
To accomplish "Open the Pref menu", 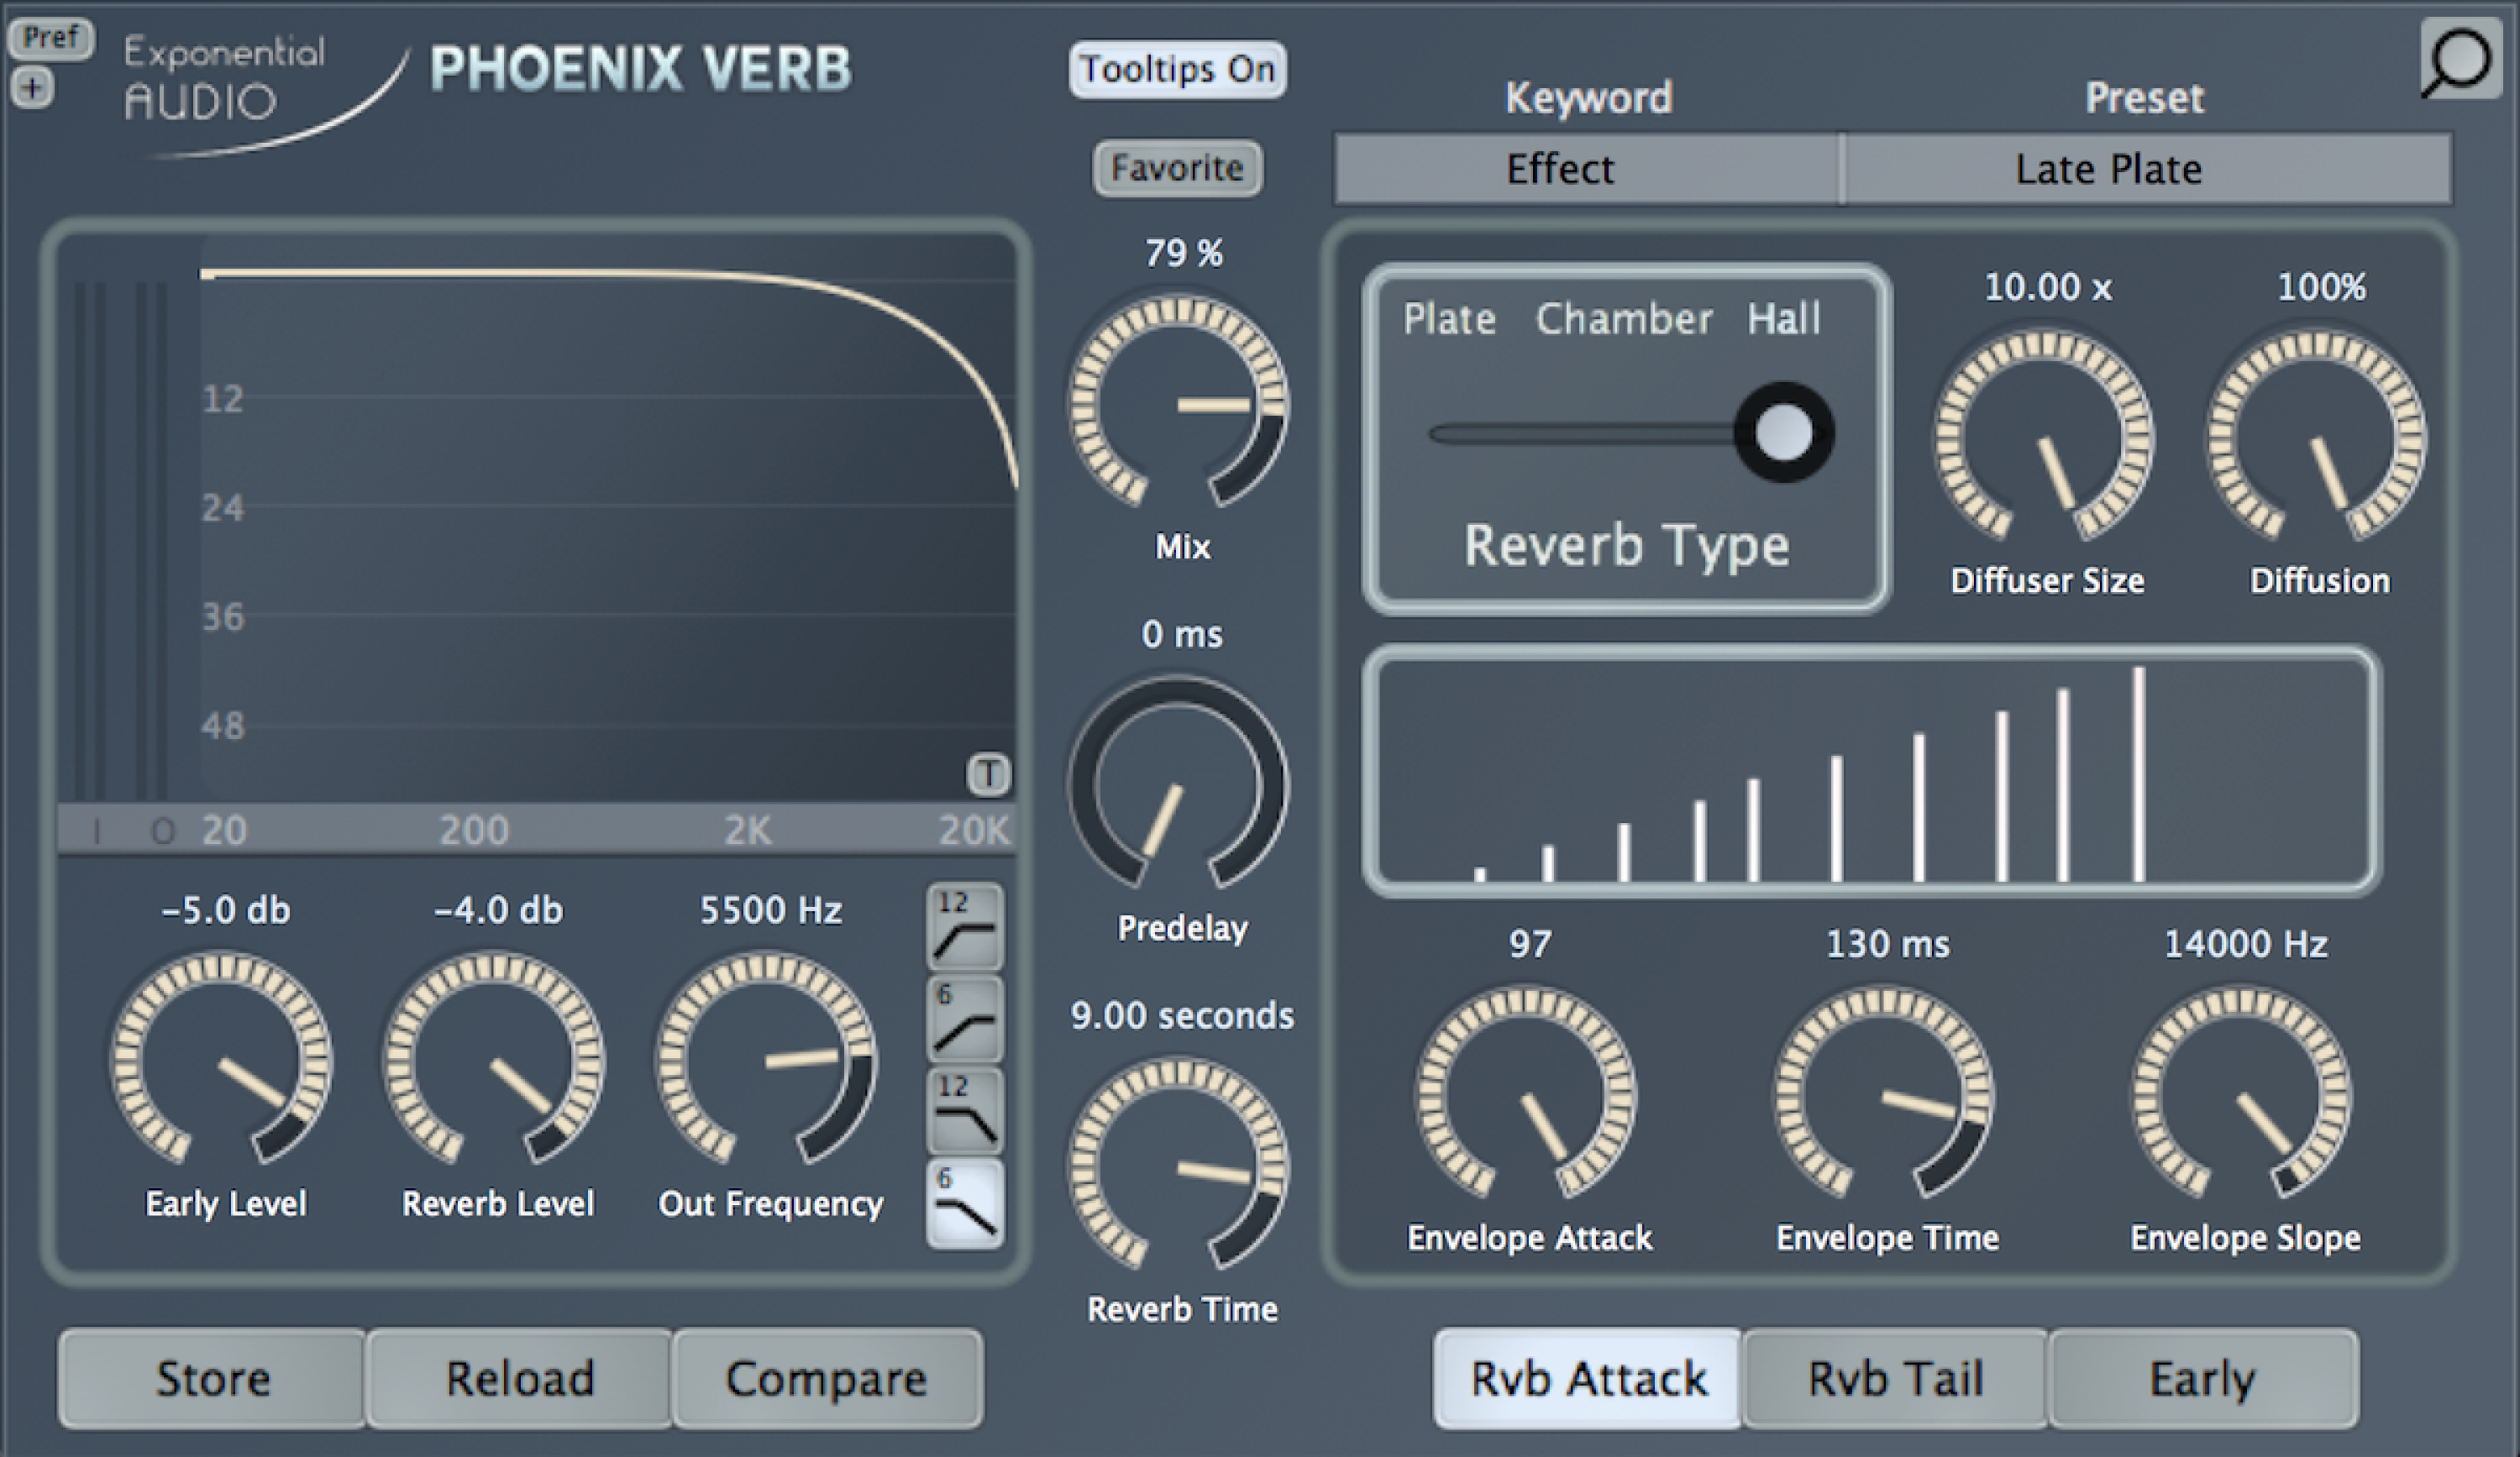I will (x=50, y=38).
